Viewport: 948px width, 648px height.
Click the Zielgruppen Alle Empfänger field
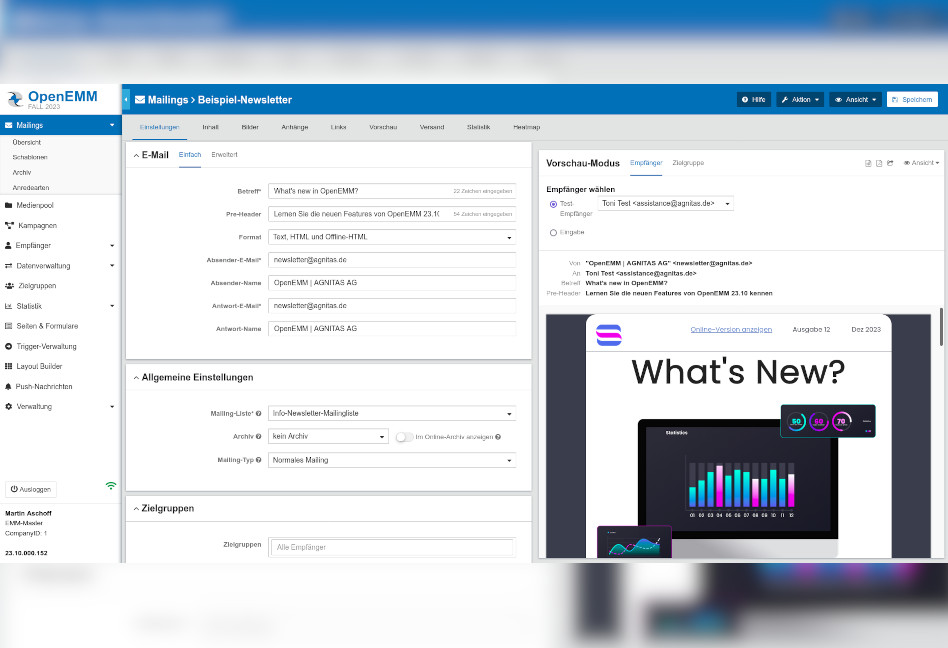392,547
